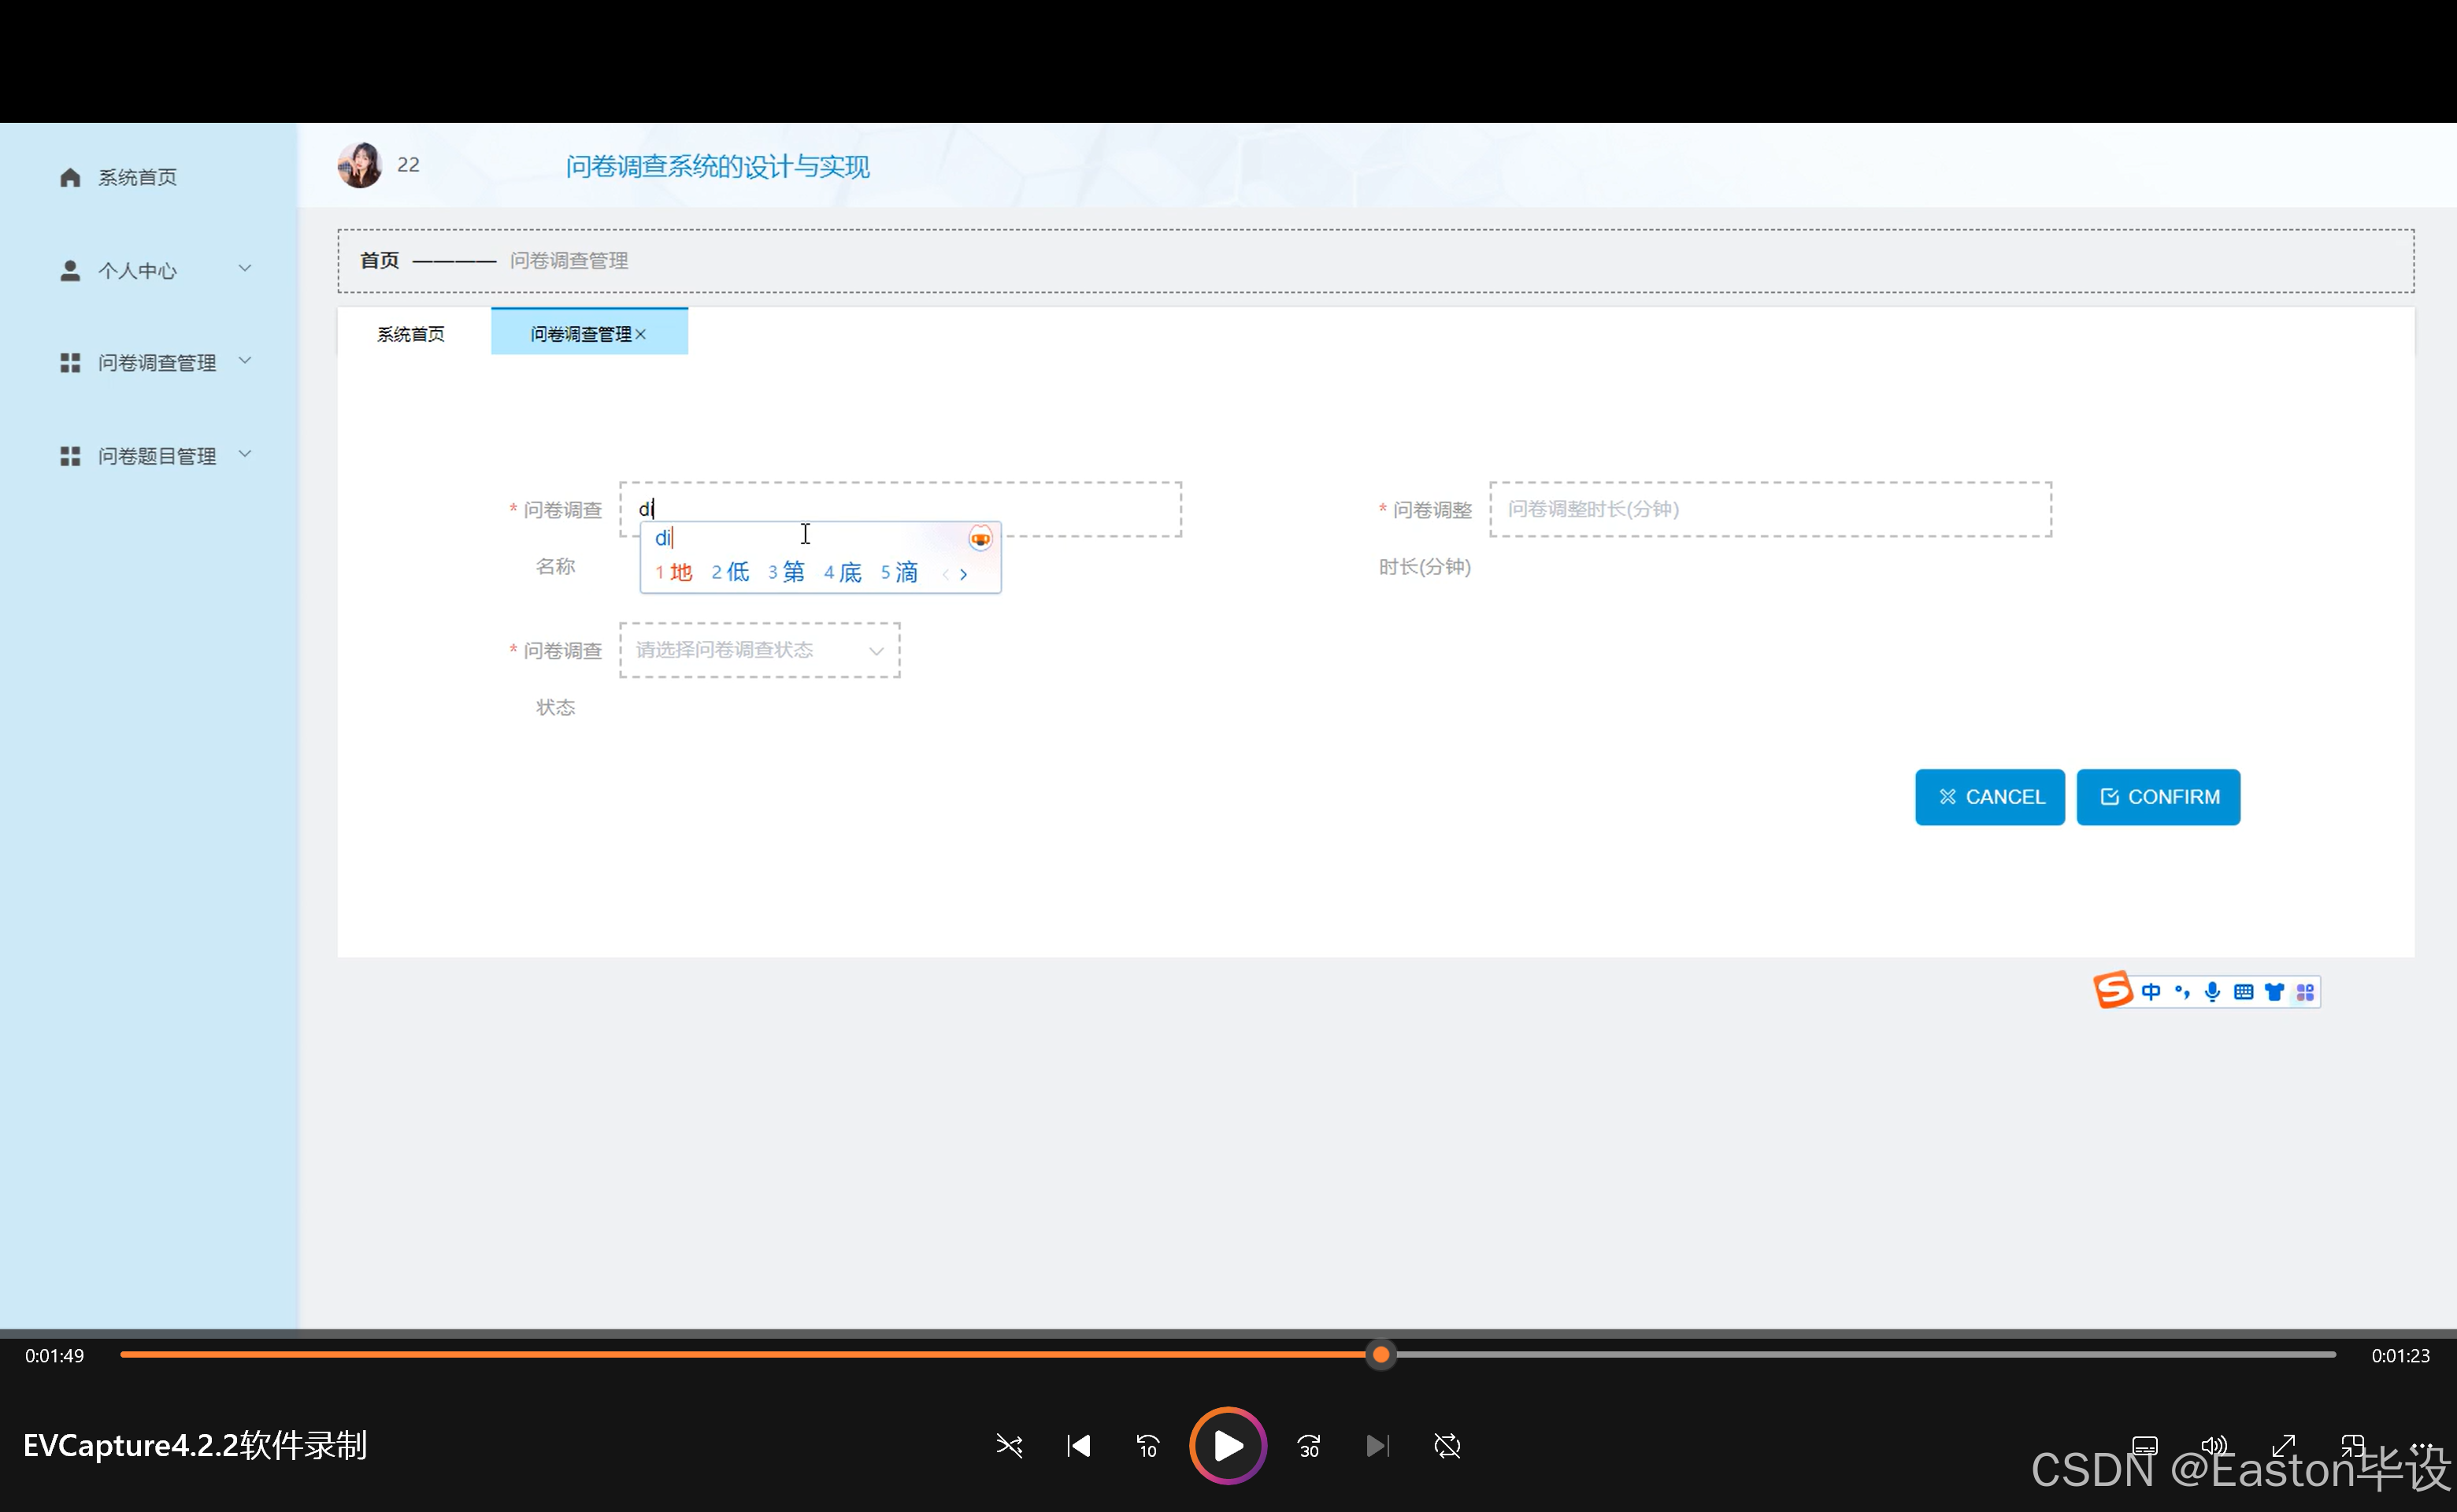This screenshot has width=2457, height=1512.
Task: Click the user avatar picture in header
Action: [x=360, y=165]
